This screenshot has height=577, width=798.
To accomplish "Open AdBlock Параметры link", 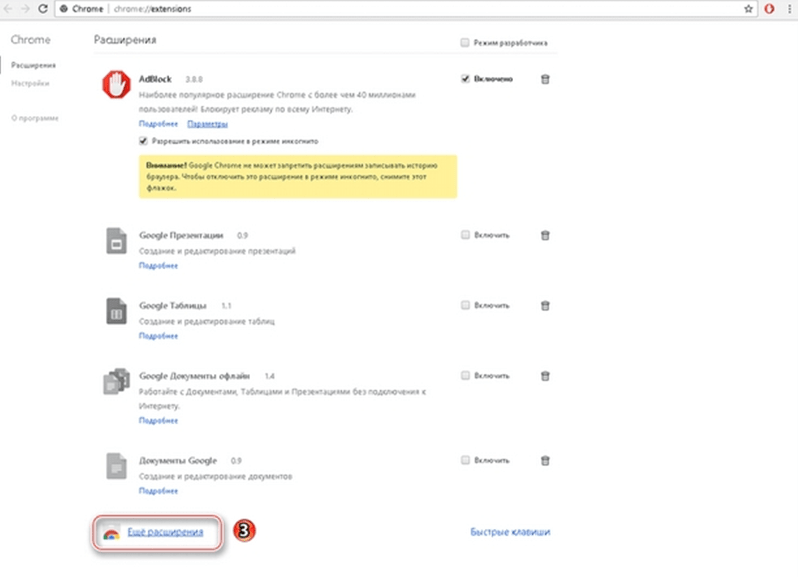I will (x=207, y=124).
